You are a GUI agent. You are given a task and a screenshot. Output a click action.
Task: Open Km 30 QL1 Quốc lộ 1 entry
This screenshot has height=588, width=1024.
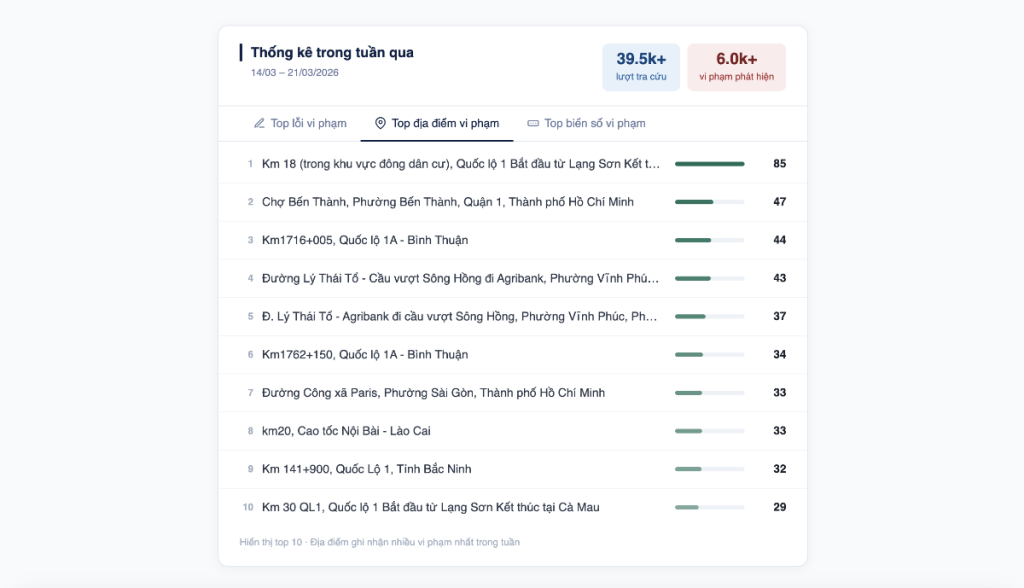pyautogui.click(x=430, y=507)
